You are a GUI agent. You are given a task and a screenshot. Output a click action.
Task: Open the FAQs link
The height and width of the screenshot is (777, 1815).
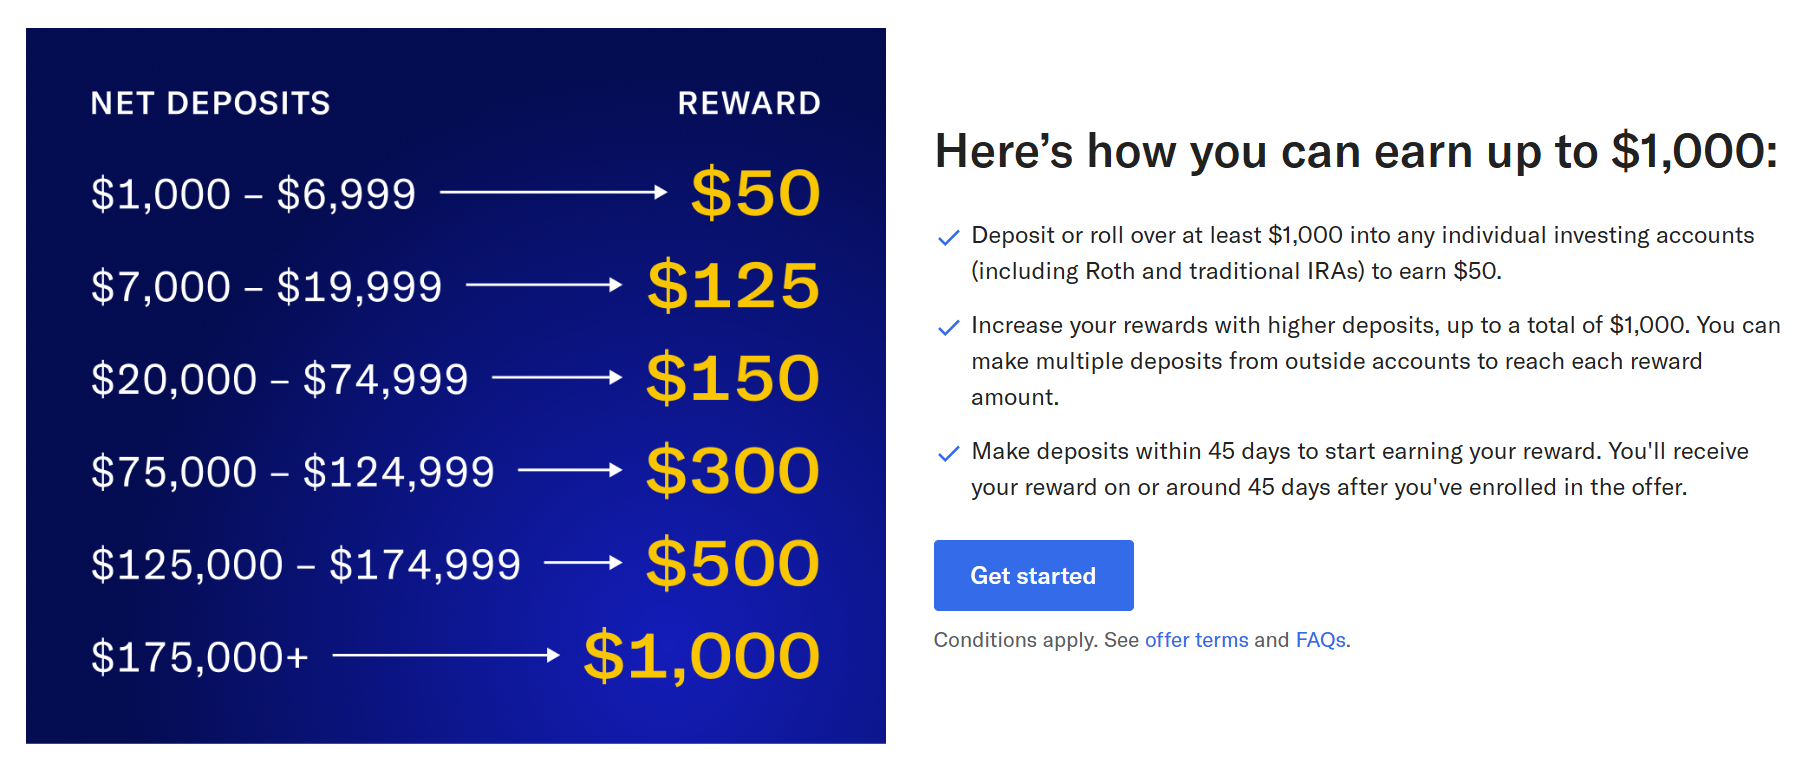point(1321,640)
